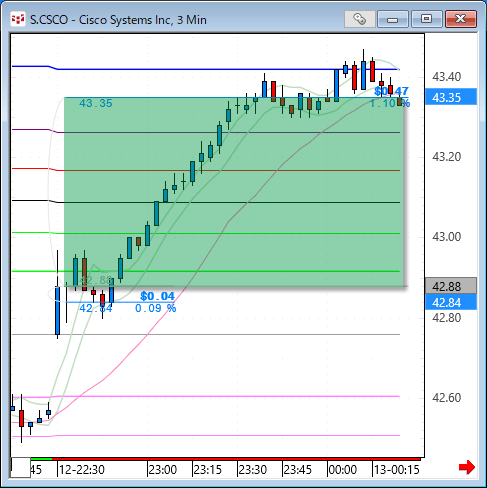Click the white box at time axis left

pos(21,468)
